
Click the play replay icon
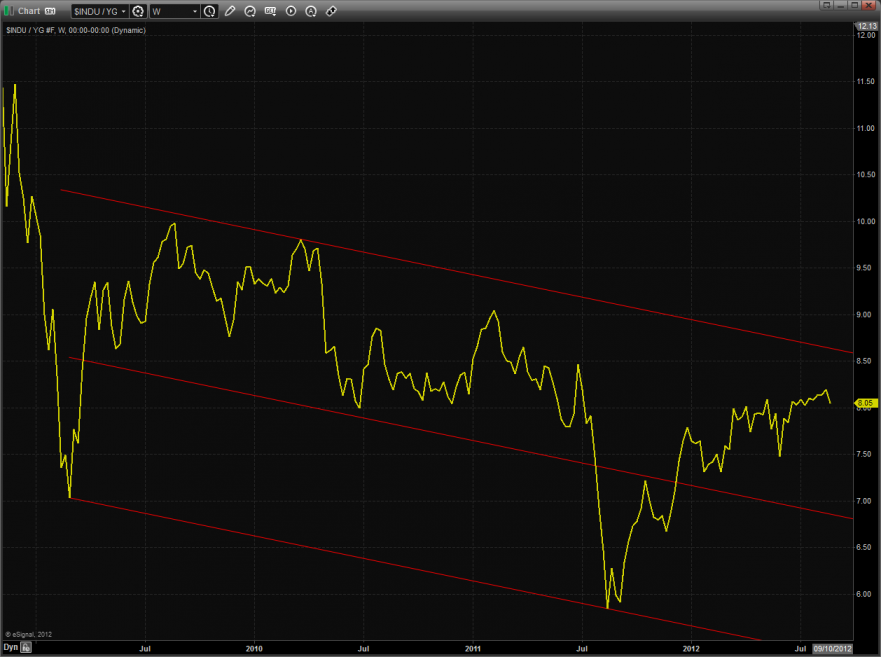(290, 11)
